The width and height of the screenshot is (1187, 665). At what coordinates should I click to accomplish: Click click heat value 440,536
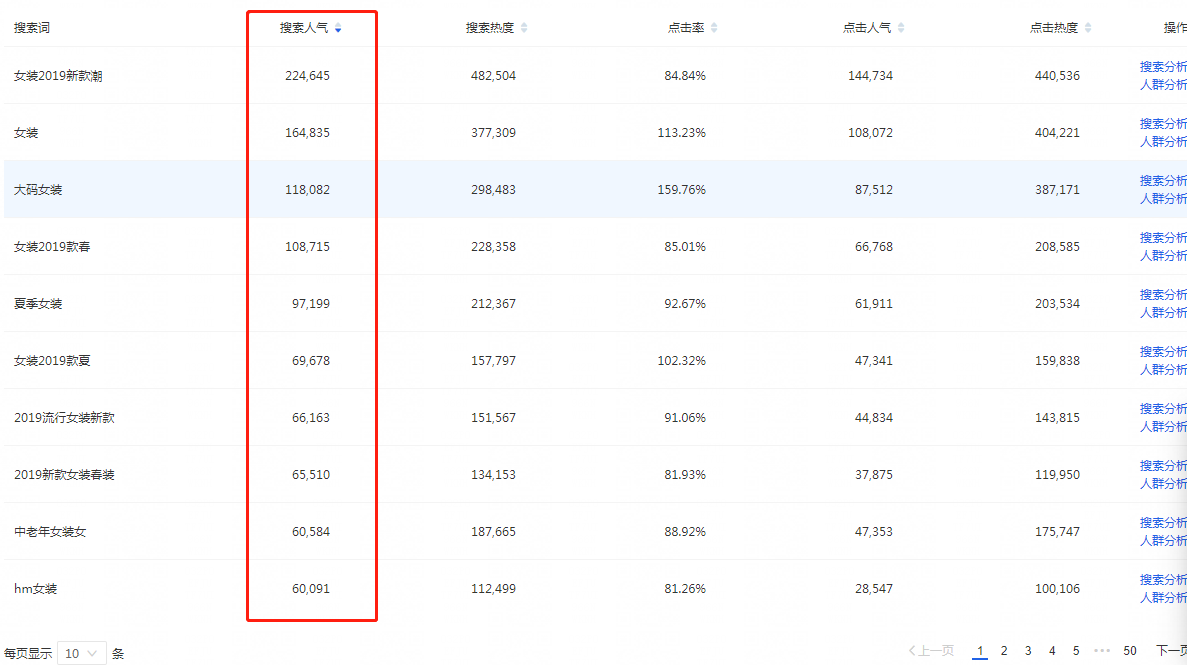[x=1058, y=76]
